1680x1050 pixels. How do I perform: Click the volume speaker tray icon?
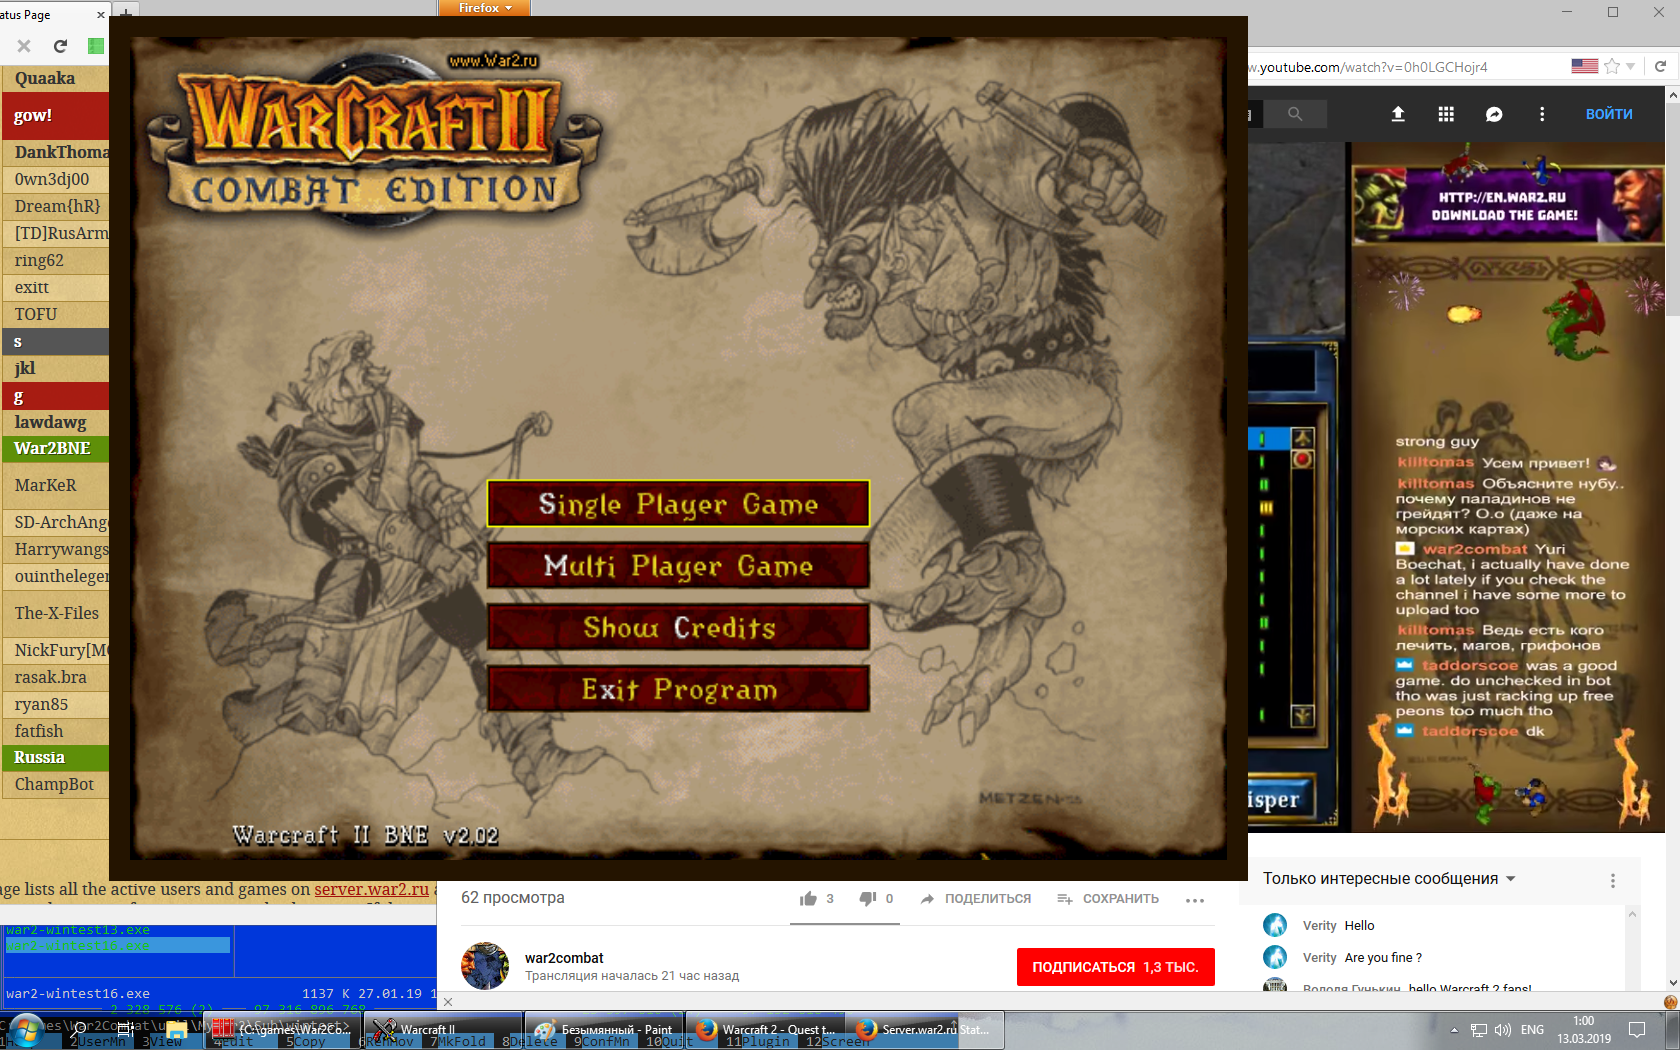[1502, 1030]
